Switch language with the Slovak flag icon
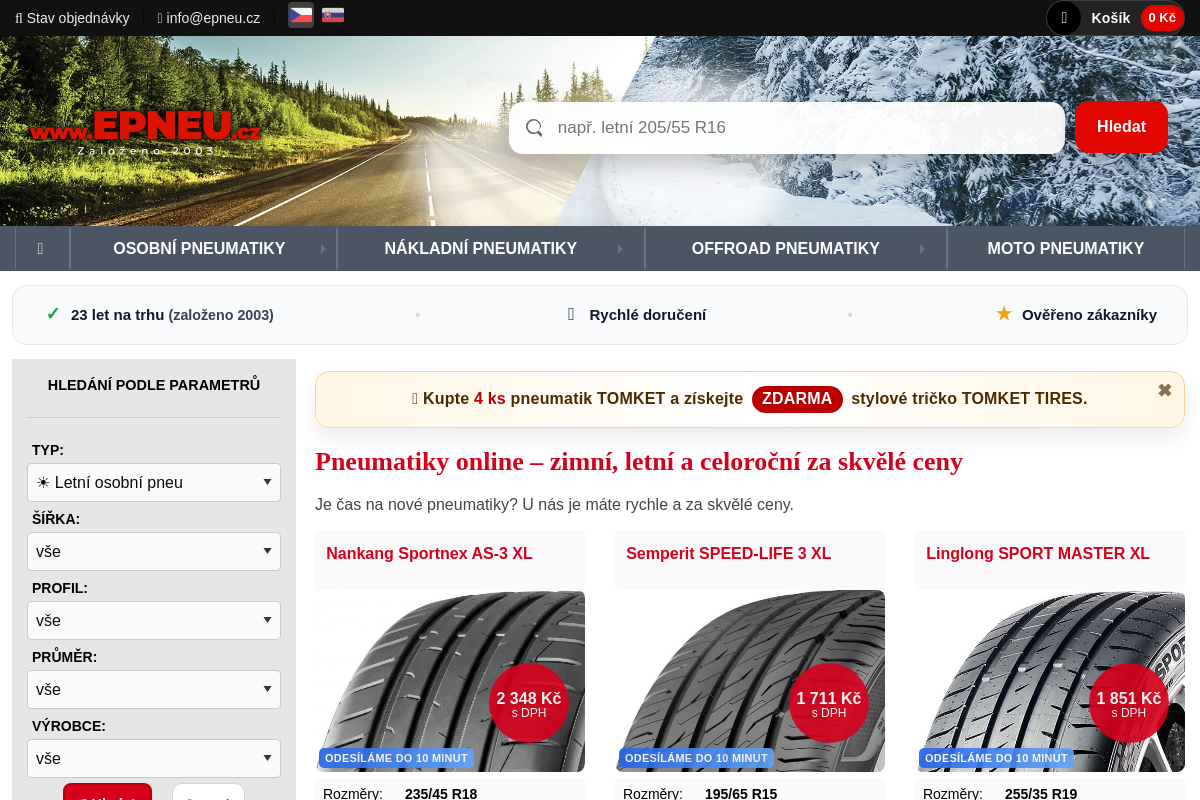The width and height of the screenshot is (1200, 800). pyautogui.click(x=333, y=15)
